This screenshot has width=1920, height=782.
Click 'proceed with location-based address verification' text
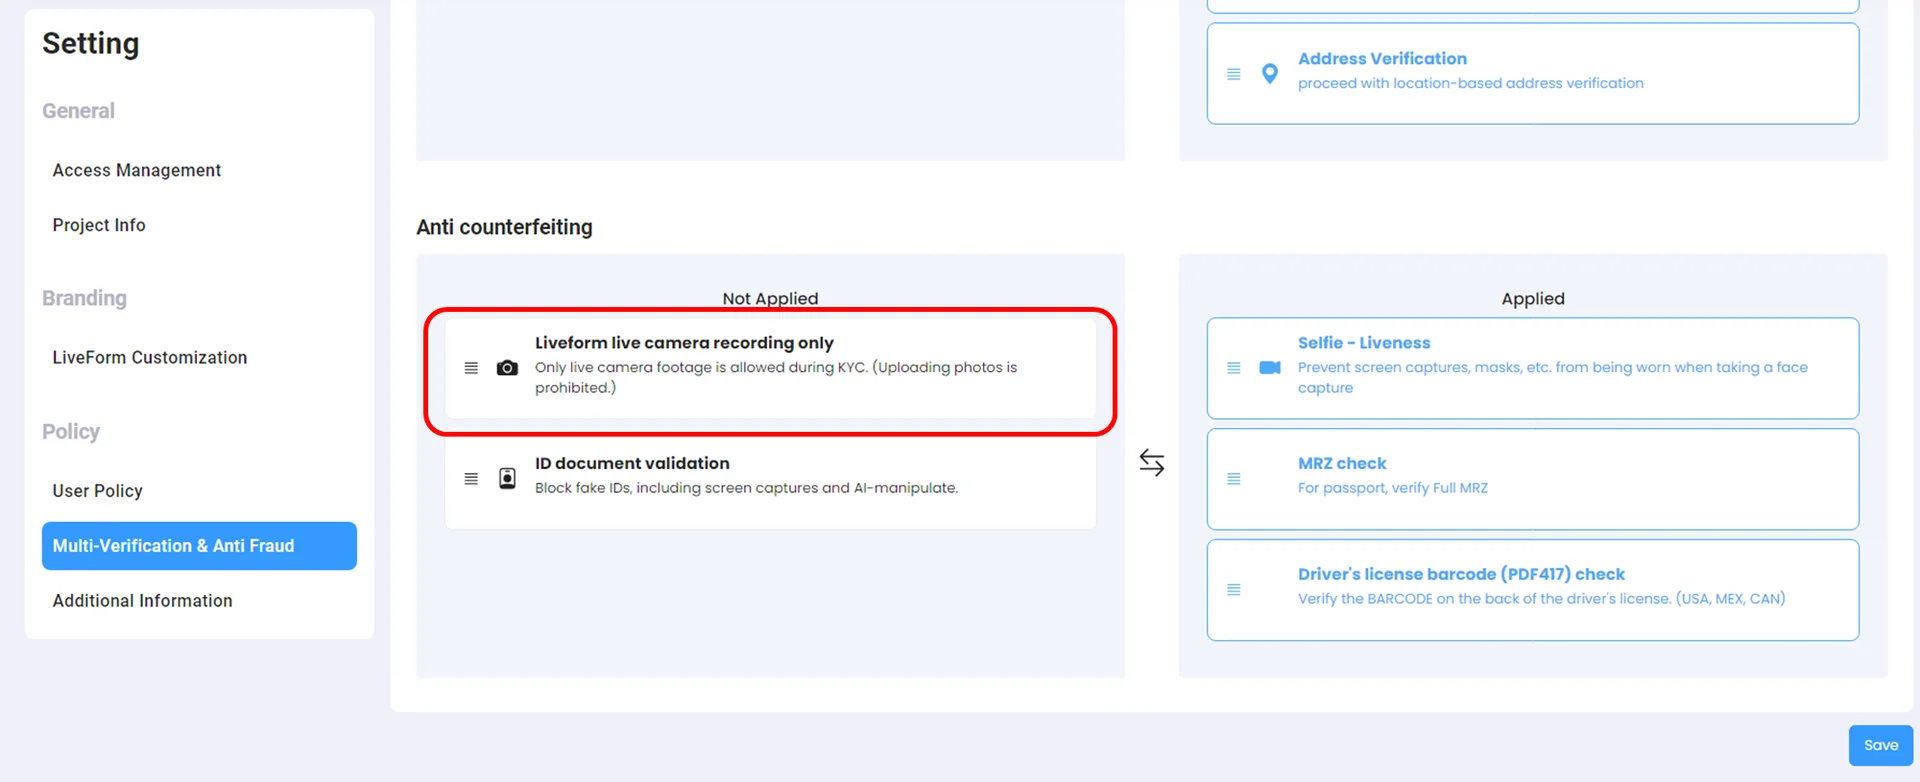1470,83
